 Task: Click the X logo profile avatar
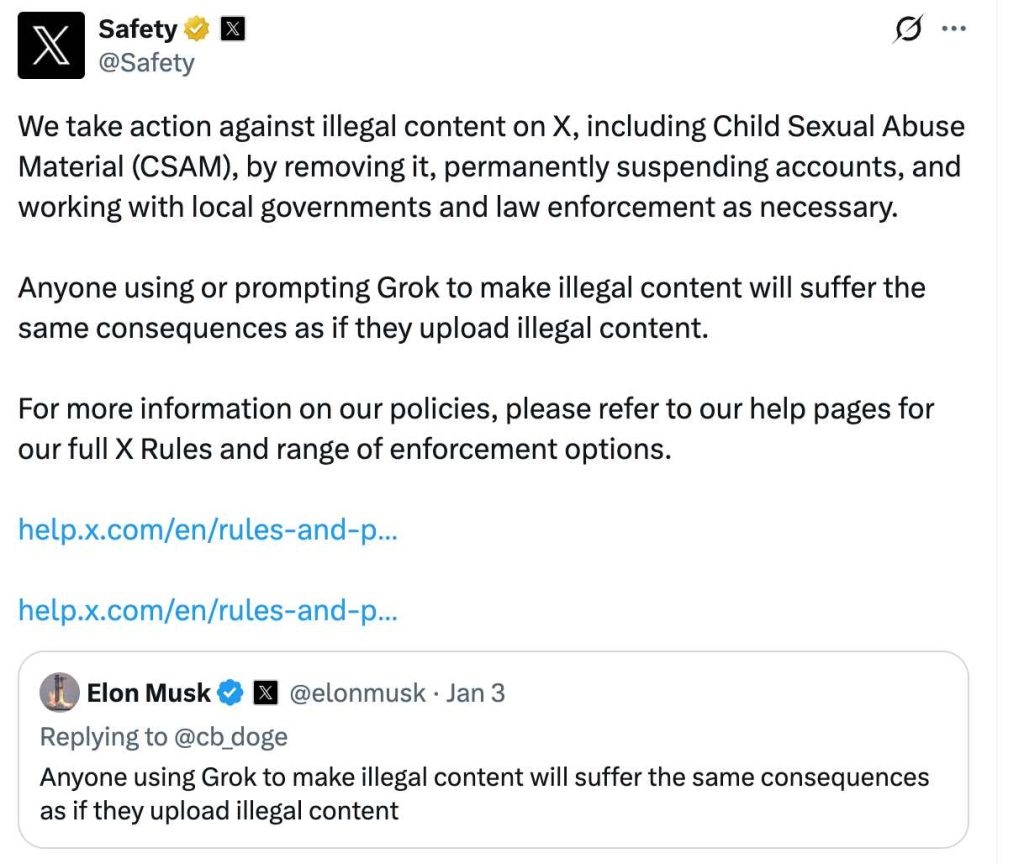[51, 45]
